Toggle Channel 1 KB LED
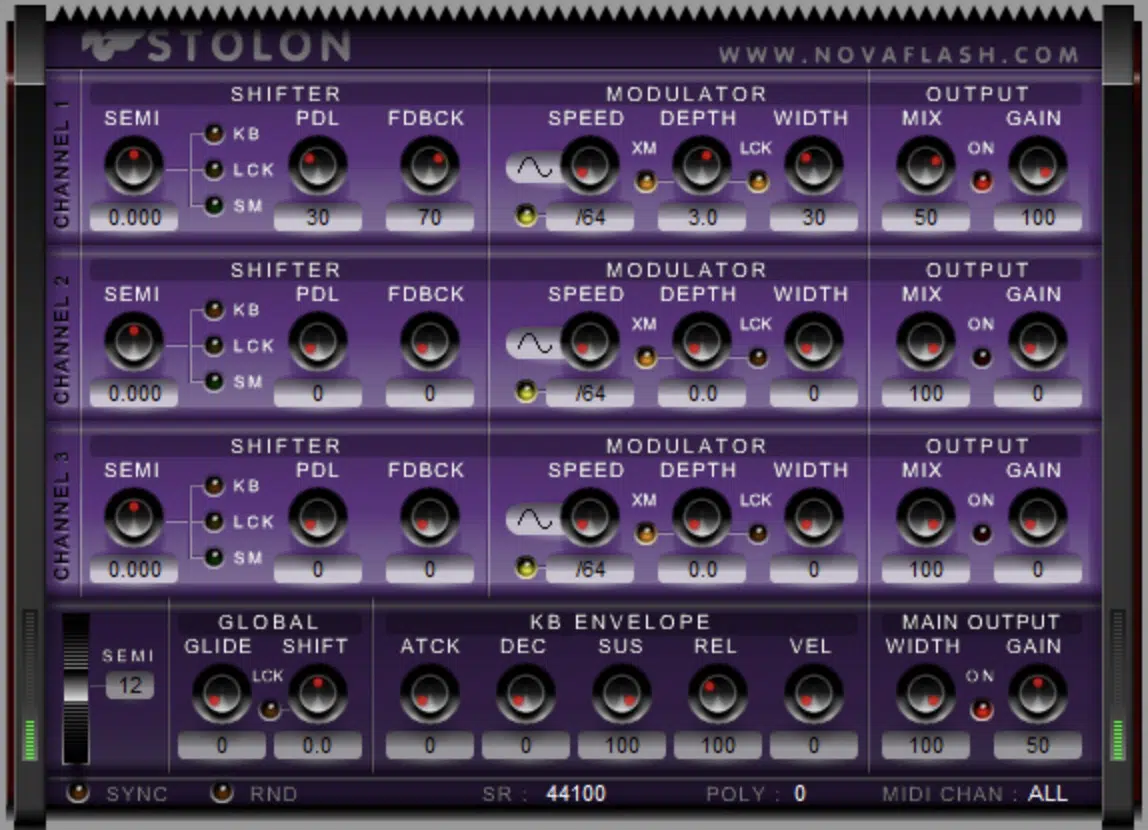 (x=214, y=134)
